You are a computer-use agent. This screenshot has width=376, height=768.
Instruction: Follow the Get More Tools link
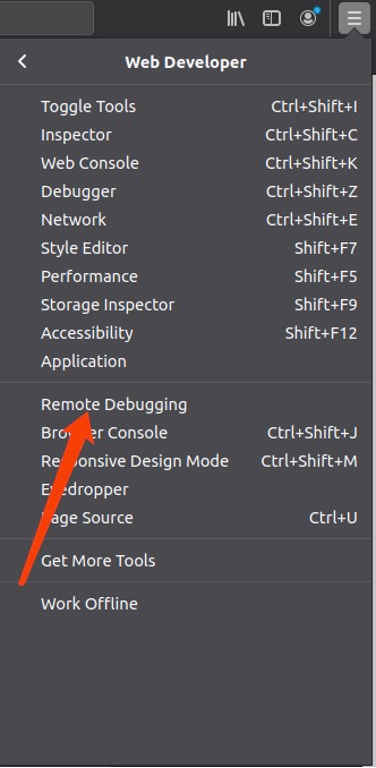tap(188, 561)
